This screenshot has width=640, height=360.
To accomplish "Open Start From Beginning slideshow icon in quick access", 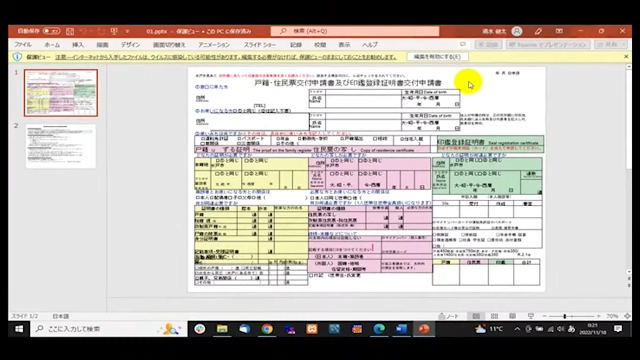I will point(114,31).
